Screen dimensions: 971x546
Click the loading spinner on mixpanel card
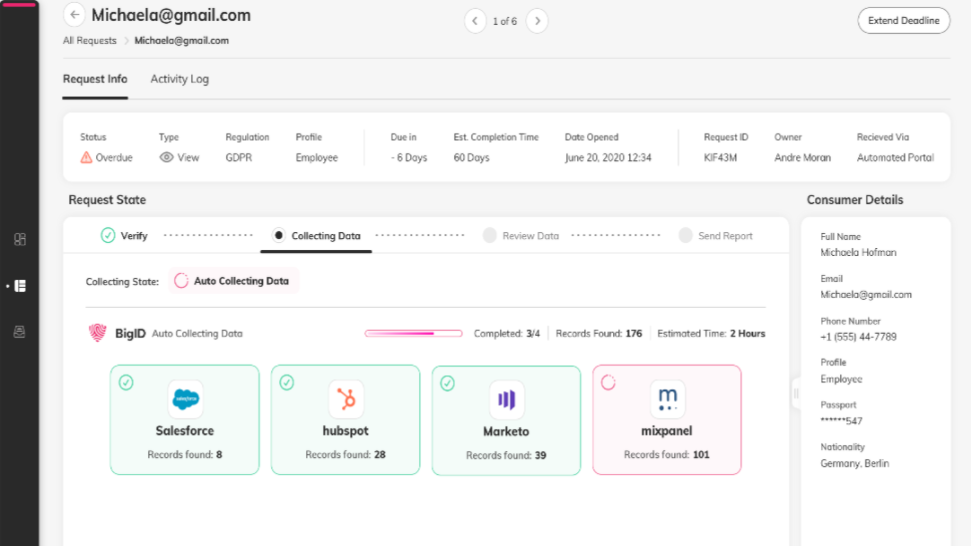pyautogui.click(x=608, y=383)
